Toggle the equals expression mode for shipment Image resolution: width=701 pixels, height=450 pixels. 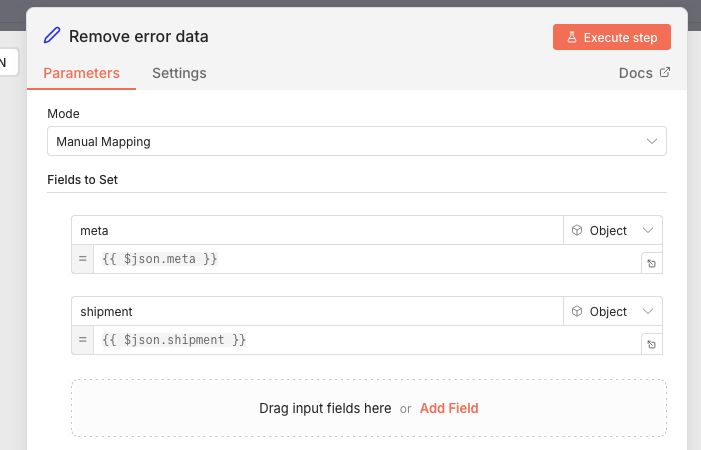(82, 340)
